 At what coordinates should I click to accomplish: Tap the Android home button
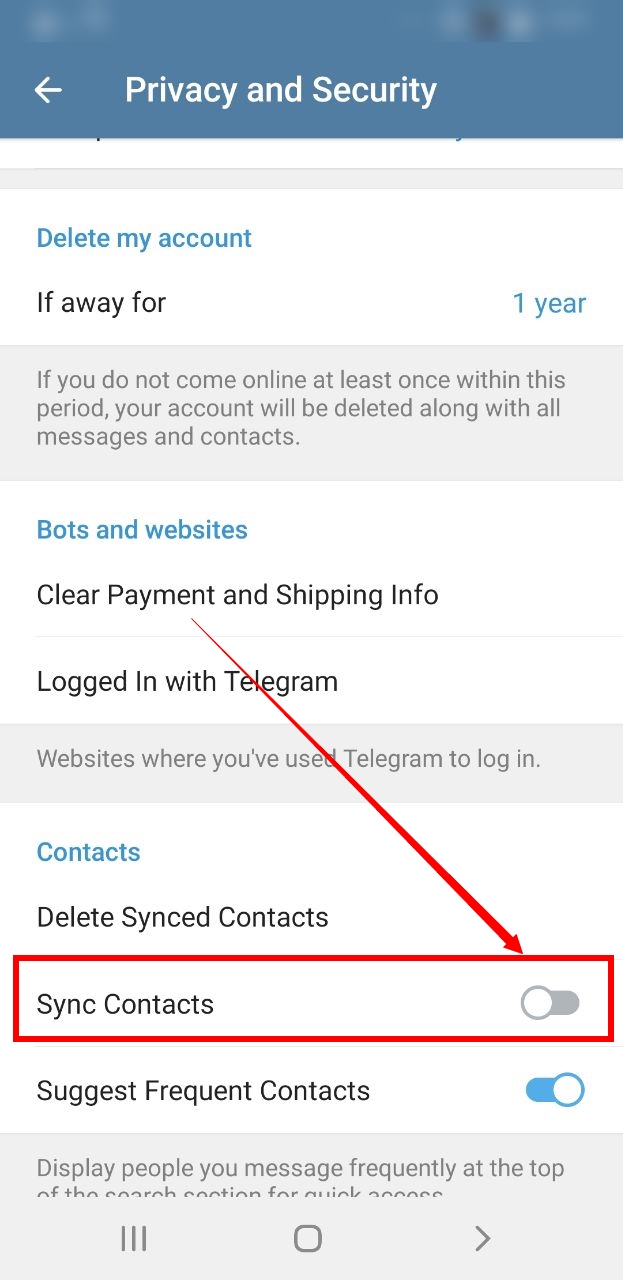308,1239
